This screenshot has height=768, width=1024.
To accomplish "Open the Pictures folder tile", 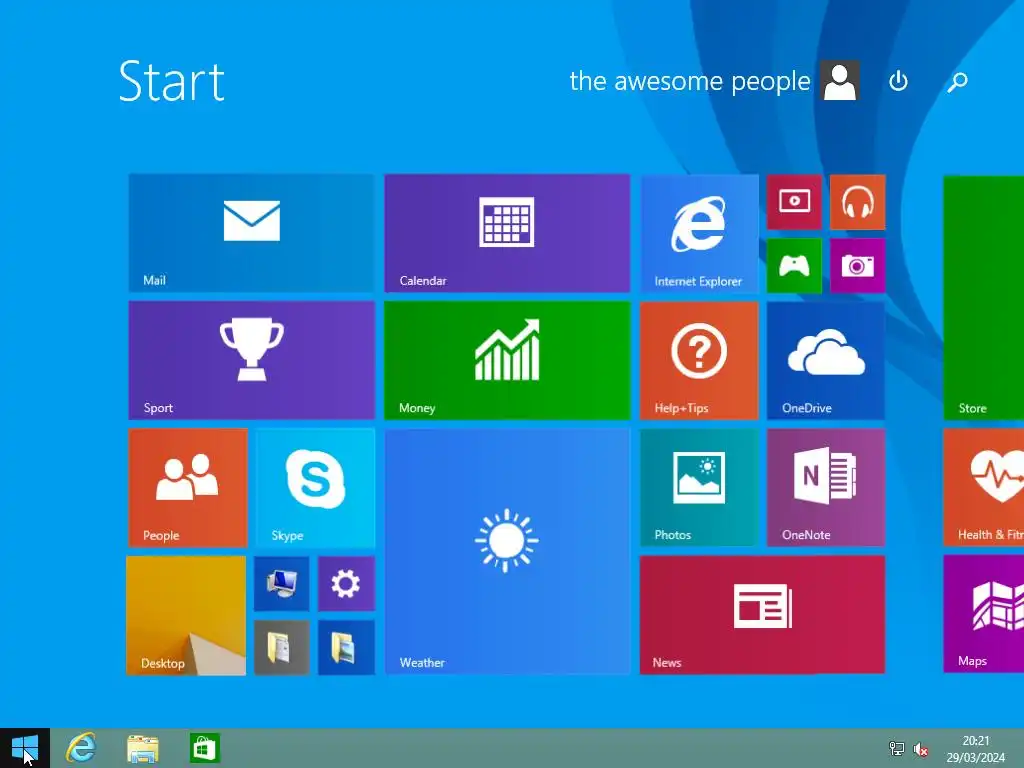I will pyautogui.click(x=346, y=647).
